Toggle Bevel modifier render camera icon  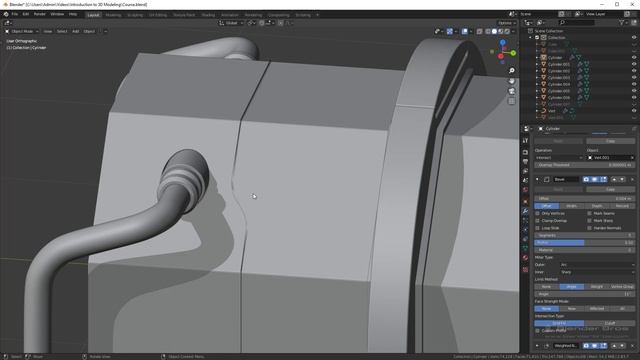(586, 180)
